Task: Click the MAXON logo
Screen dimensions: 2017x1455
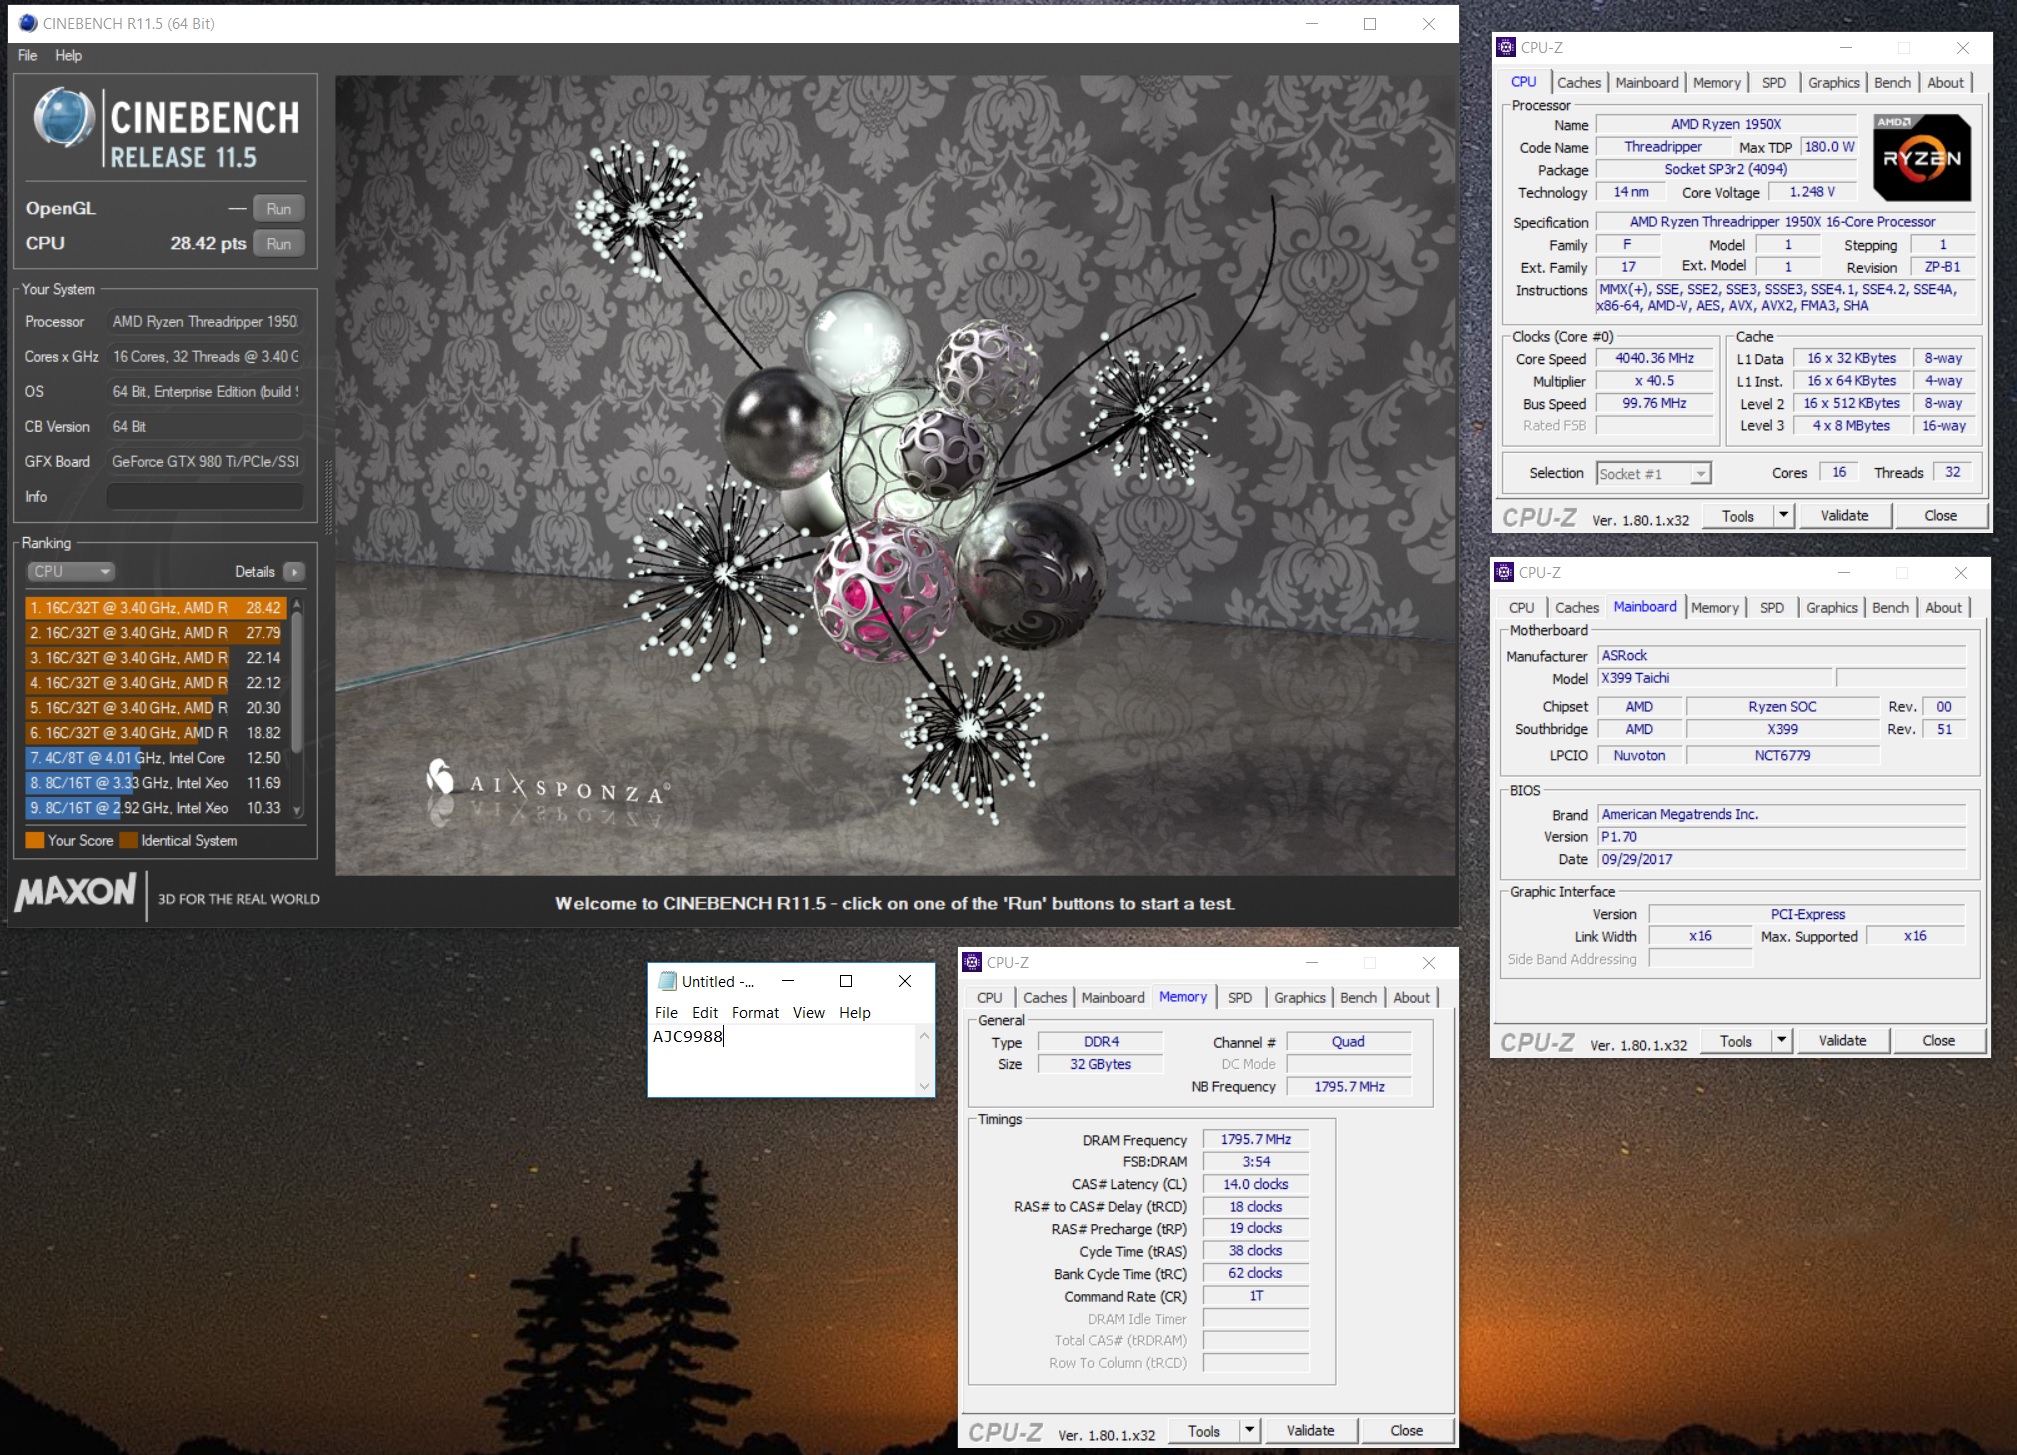Action: 76,892
